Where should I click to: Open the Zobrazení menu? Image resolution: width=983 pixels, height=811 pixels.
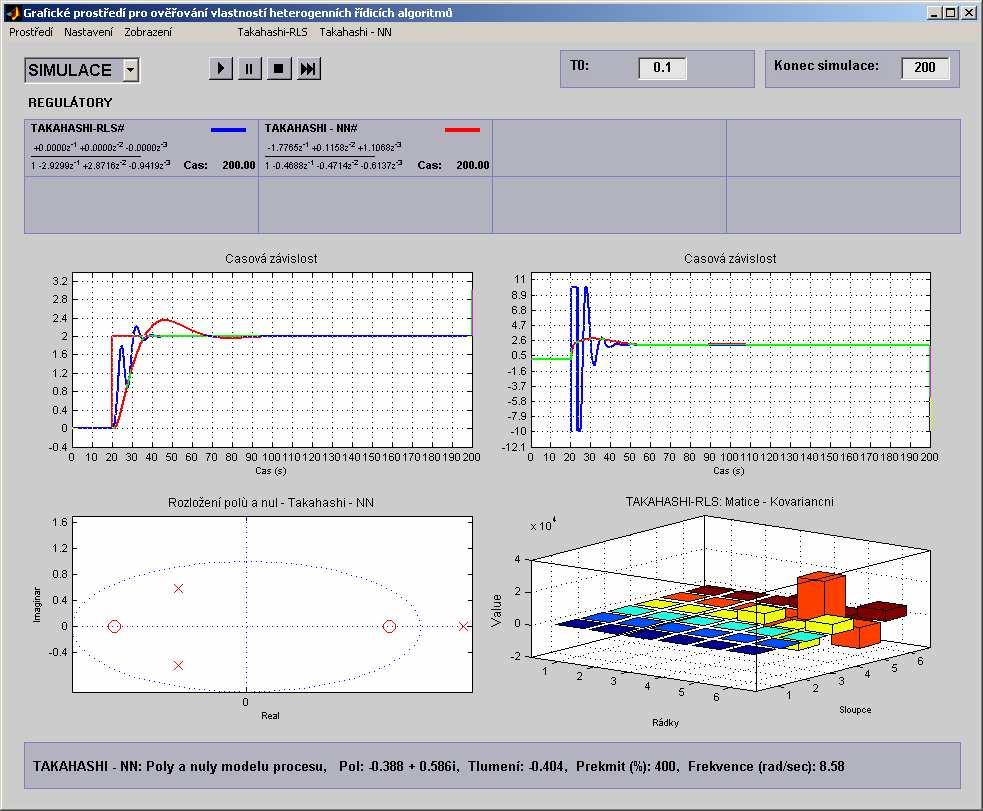click(148, 32)
